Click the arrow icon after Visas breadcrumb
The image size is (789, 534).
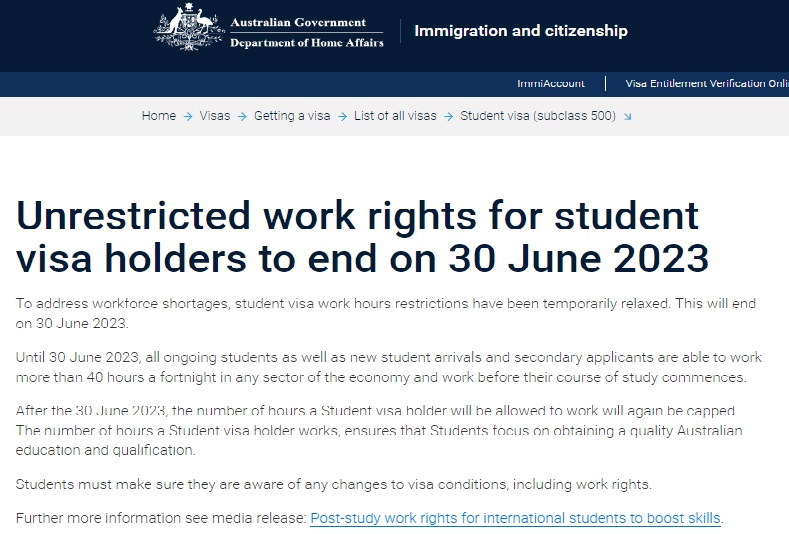242,117
